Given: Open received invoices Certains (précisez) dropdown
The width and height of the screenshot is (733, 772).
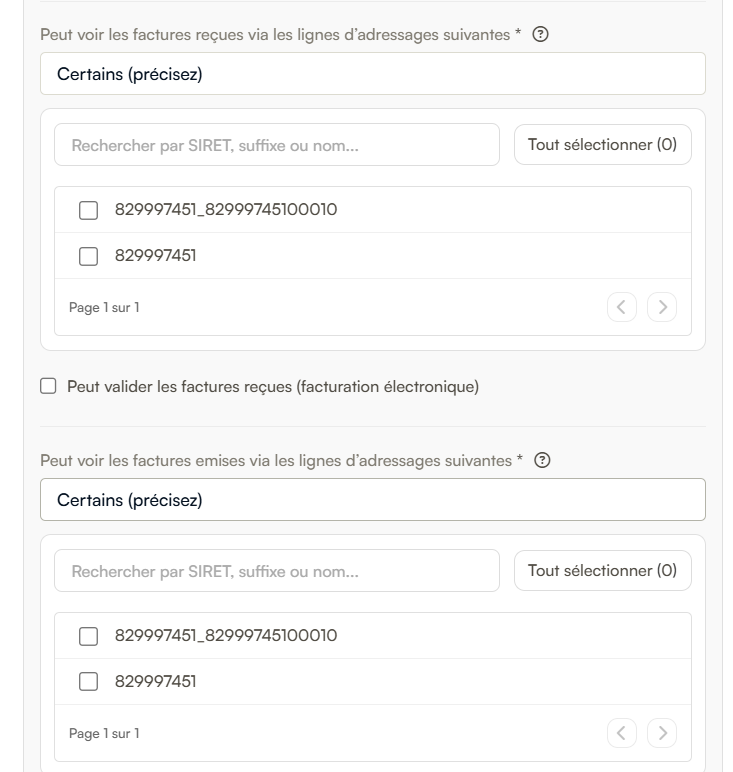Looking at the screenshot, I should pos(373,74).
